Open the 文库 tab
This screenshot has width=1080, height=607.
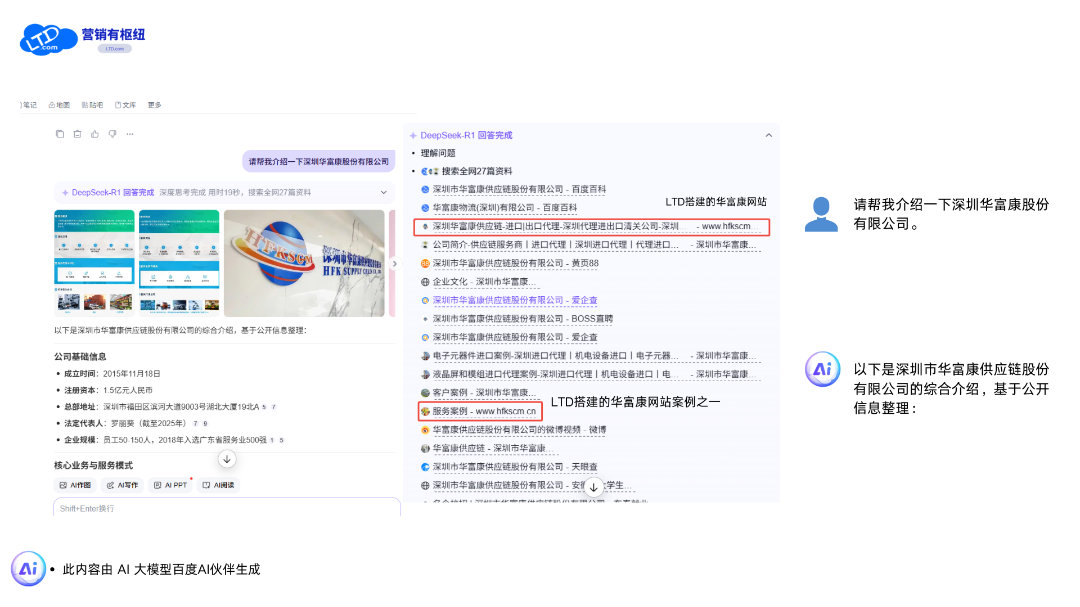pos(125,105)
